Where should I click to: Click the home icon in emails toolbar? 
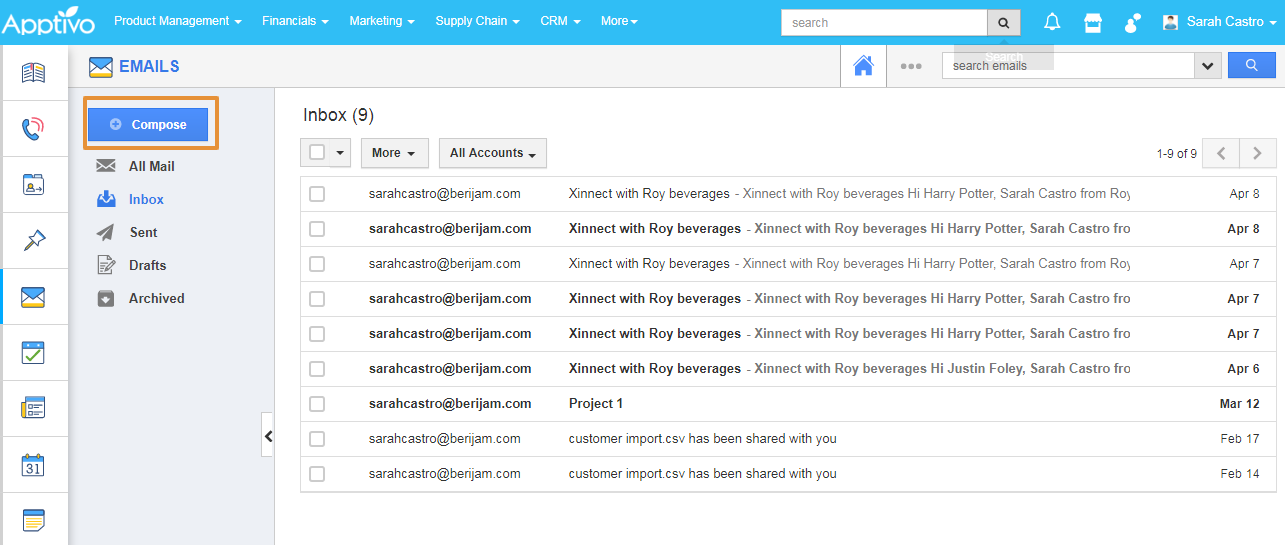(863, 66)
